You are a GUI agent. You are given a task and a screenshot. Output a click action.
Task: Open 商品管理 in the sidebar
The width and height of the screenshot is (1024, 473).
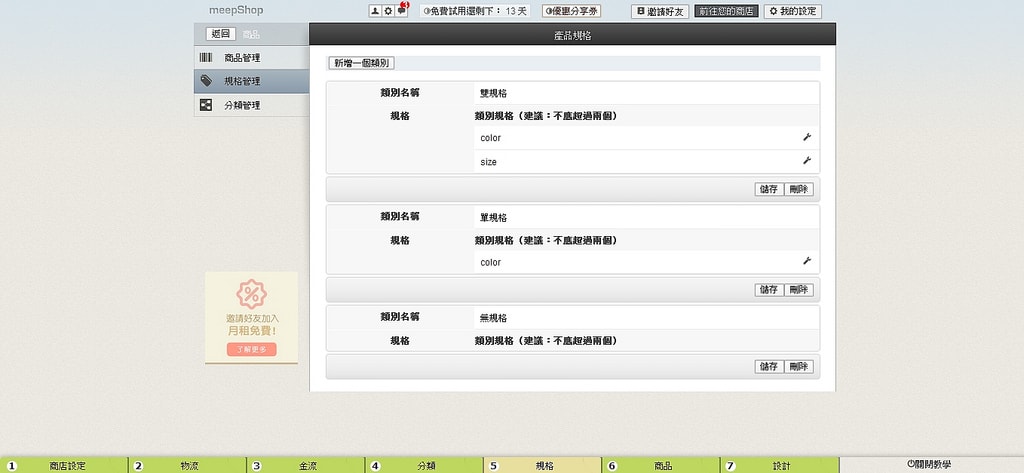click(242, 58)
